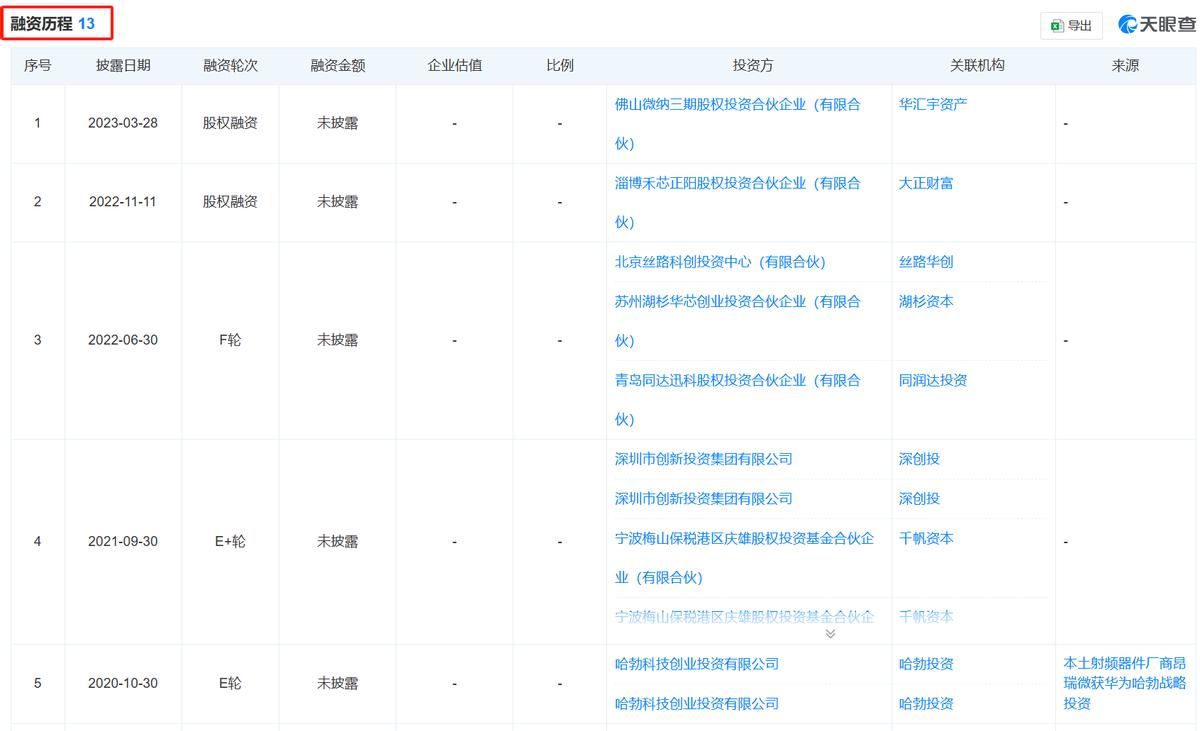
Task: Click 未披露 amount in the 2022-06-30 row
Action: coord(338,340)
